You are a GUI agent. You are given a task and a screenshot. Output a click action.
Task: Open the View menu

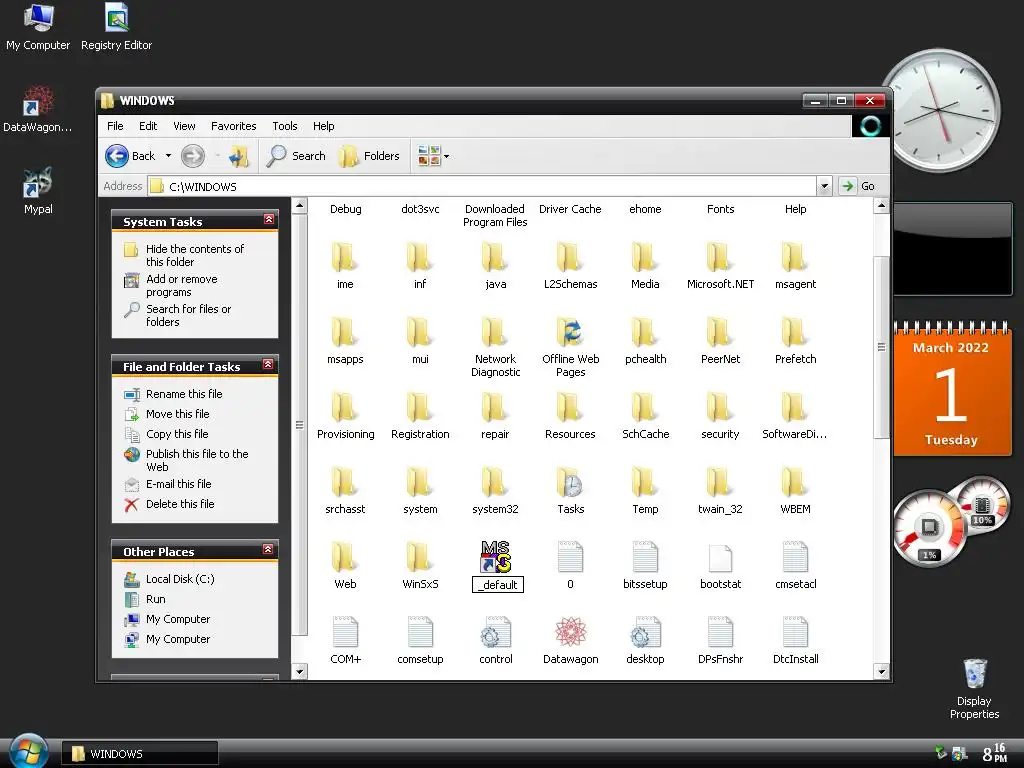184,126
